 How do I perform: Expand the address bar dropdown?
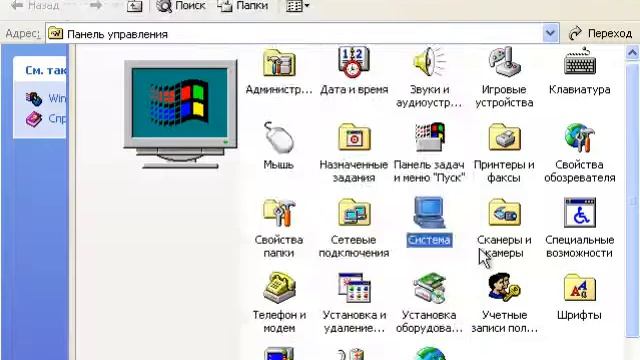coord(551,33)
